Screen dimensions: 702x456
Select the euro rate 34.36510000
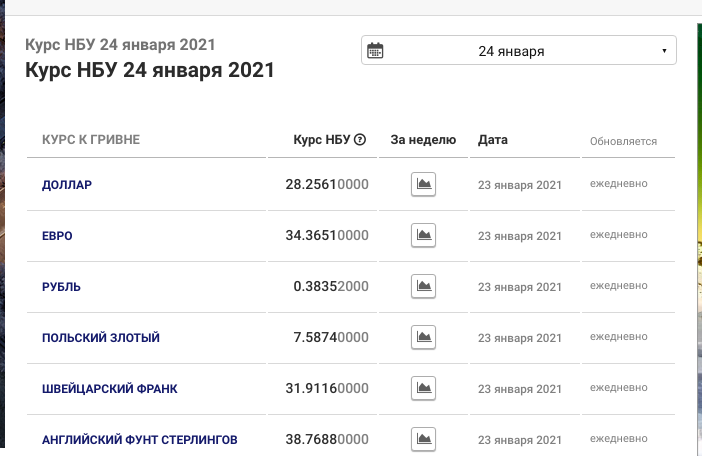click(x=327, y=235)
